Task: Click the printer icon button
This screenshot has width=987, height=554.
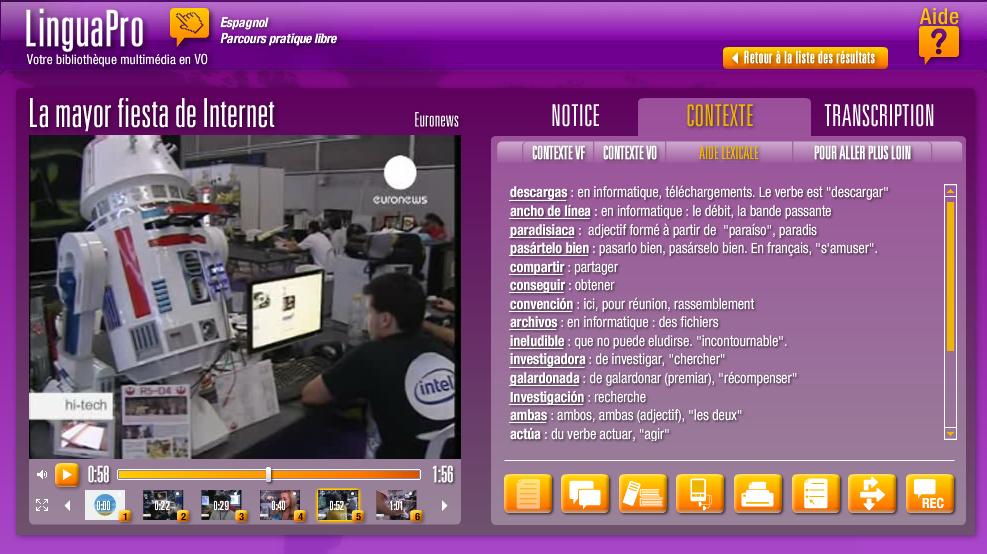Action: [x=758, y=493]
